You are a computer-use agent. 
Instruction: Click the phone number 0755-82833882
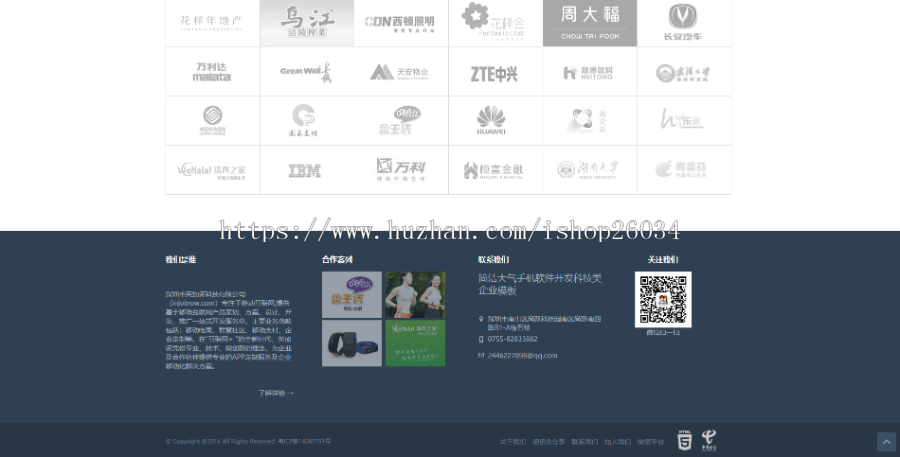[513, 339]
